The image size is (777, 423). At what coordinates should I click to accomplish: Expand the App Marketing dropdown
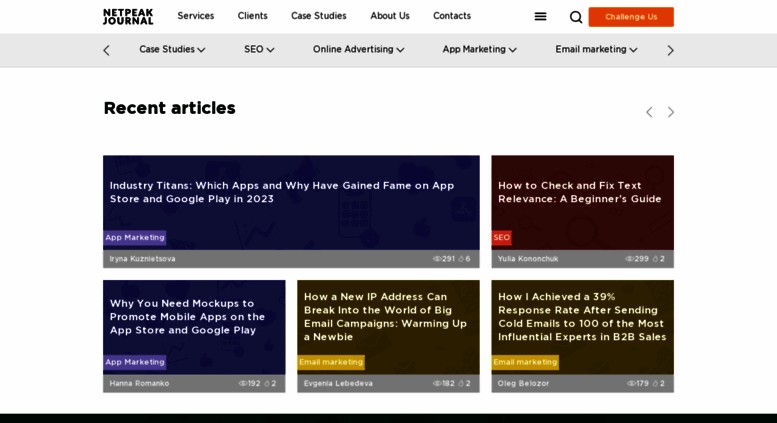point(479,50)
